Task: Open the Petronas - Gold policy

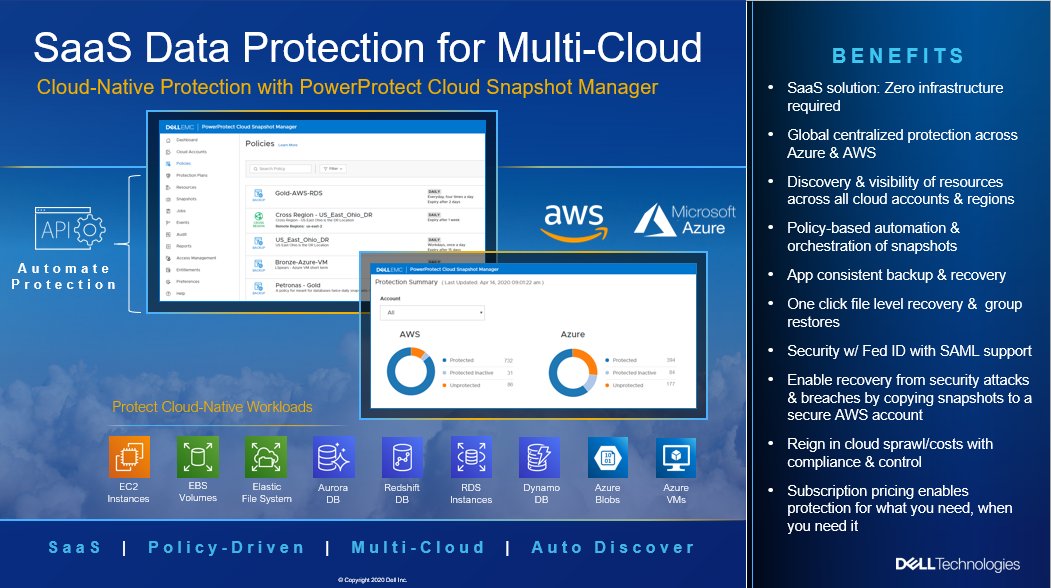Action: tap(298, 285)
